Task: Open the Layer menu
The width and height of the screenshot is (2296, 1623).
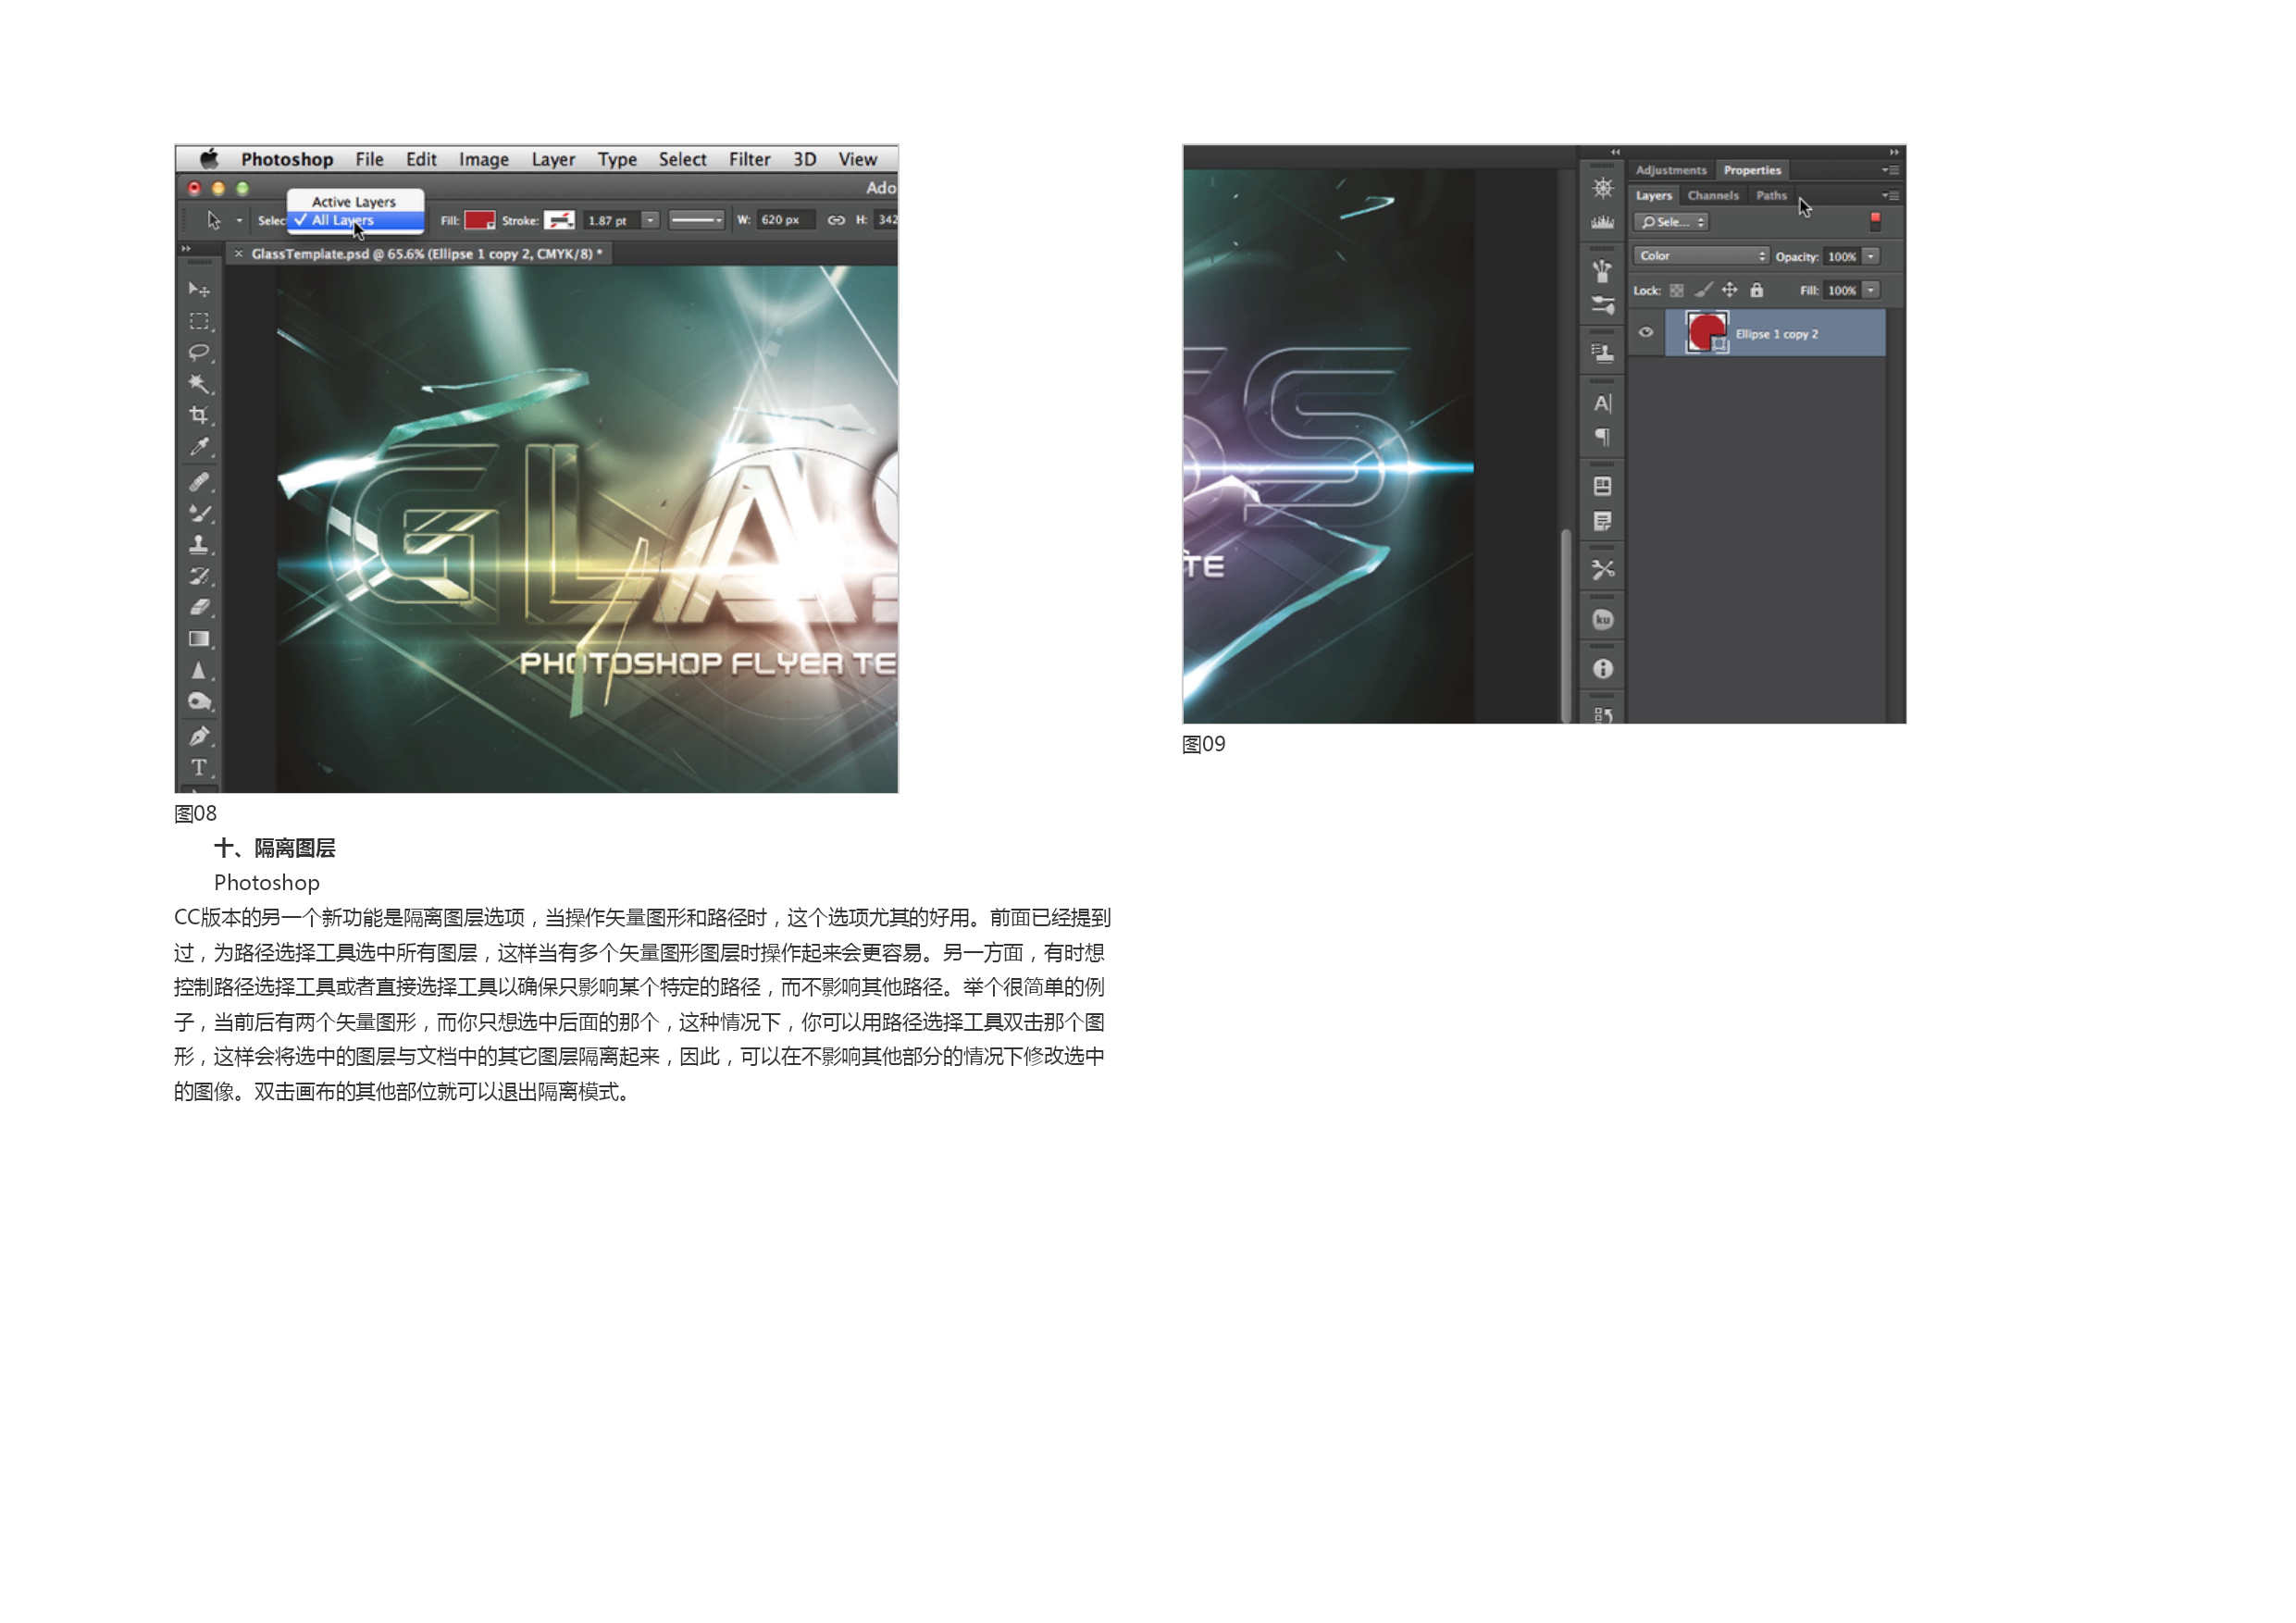Action: [553, 159]
